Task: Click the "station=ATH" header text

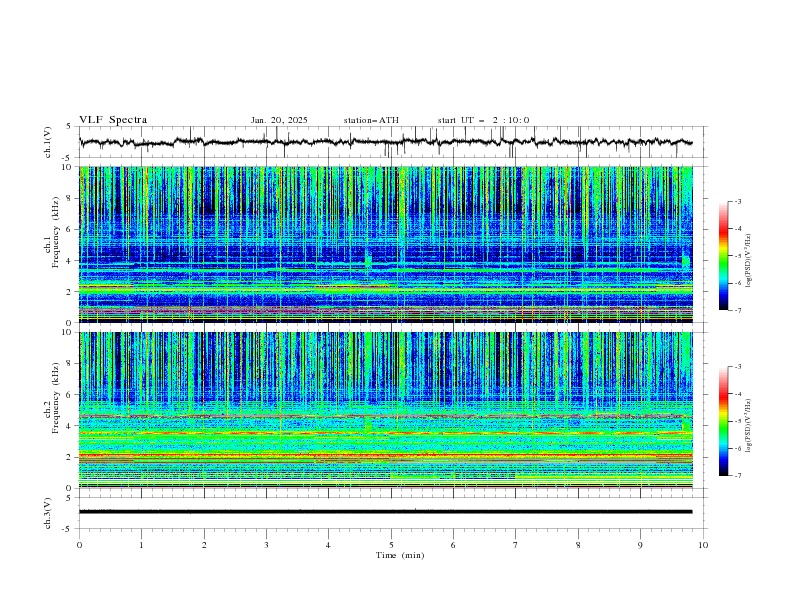Action: [371, 120]
